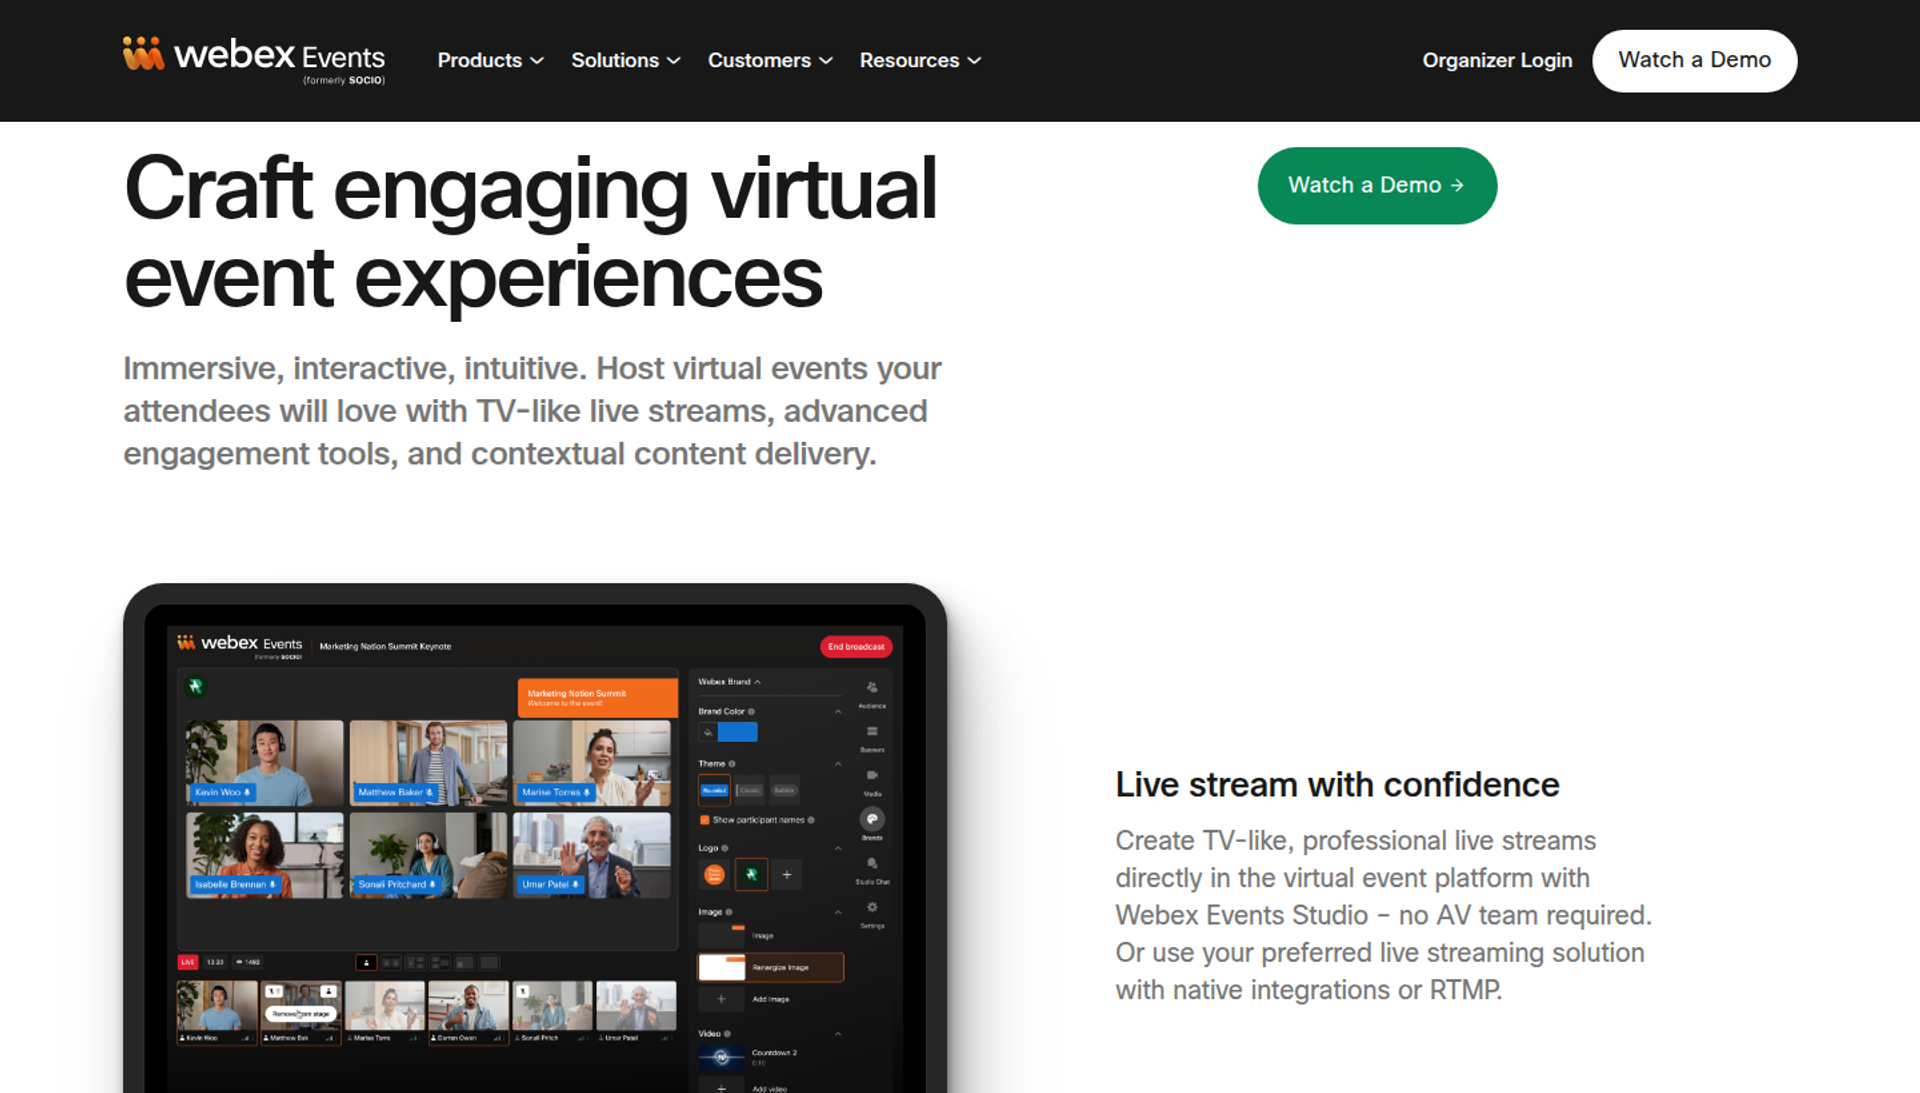
Task: Select the Reenergize Image item in preview
Action: pyautogui.click(x=770, y=967)
